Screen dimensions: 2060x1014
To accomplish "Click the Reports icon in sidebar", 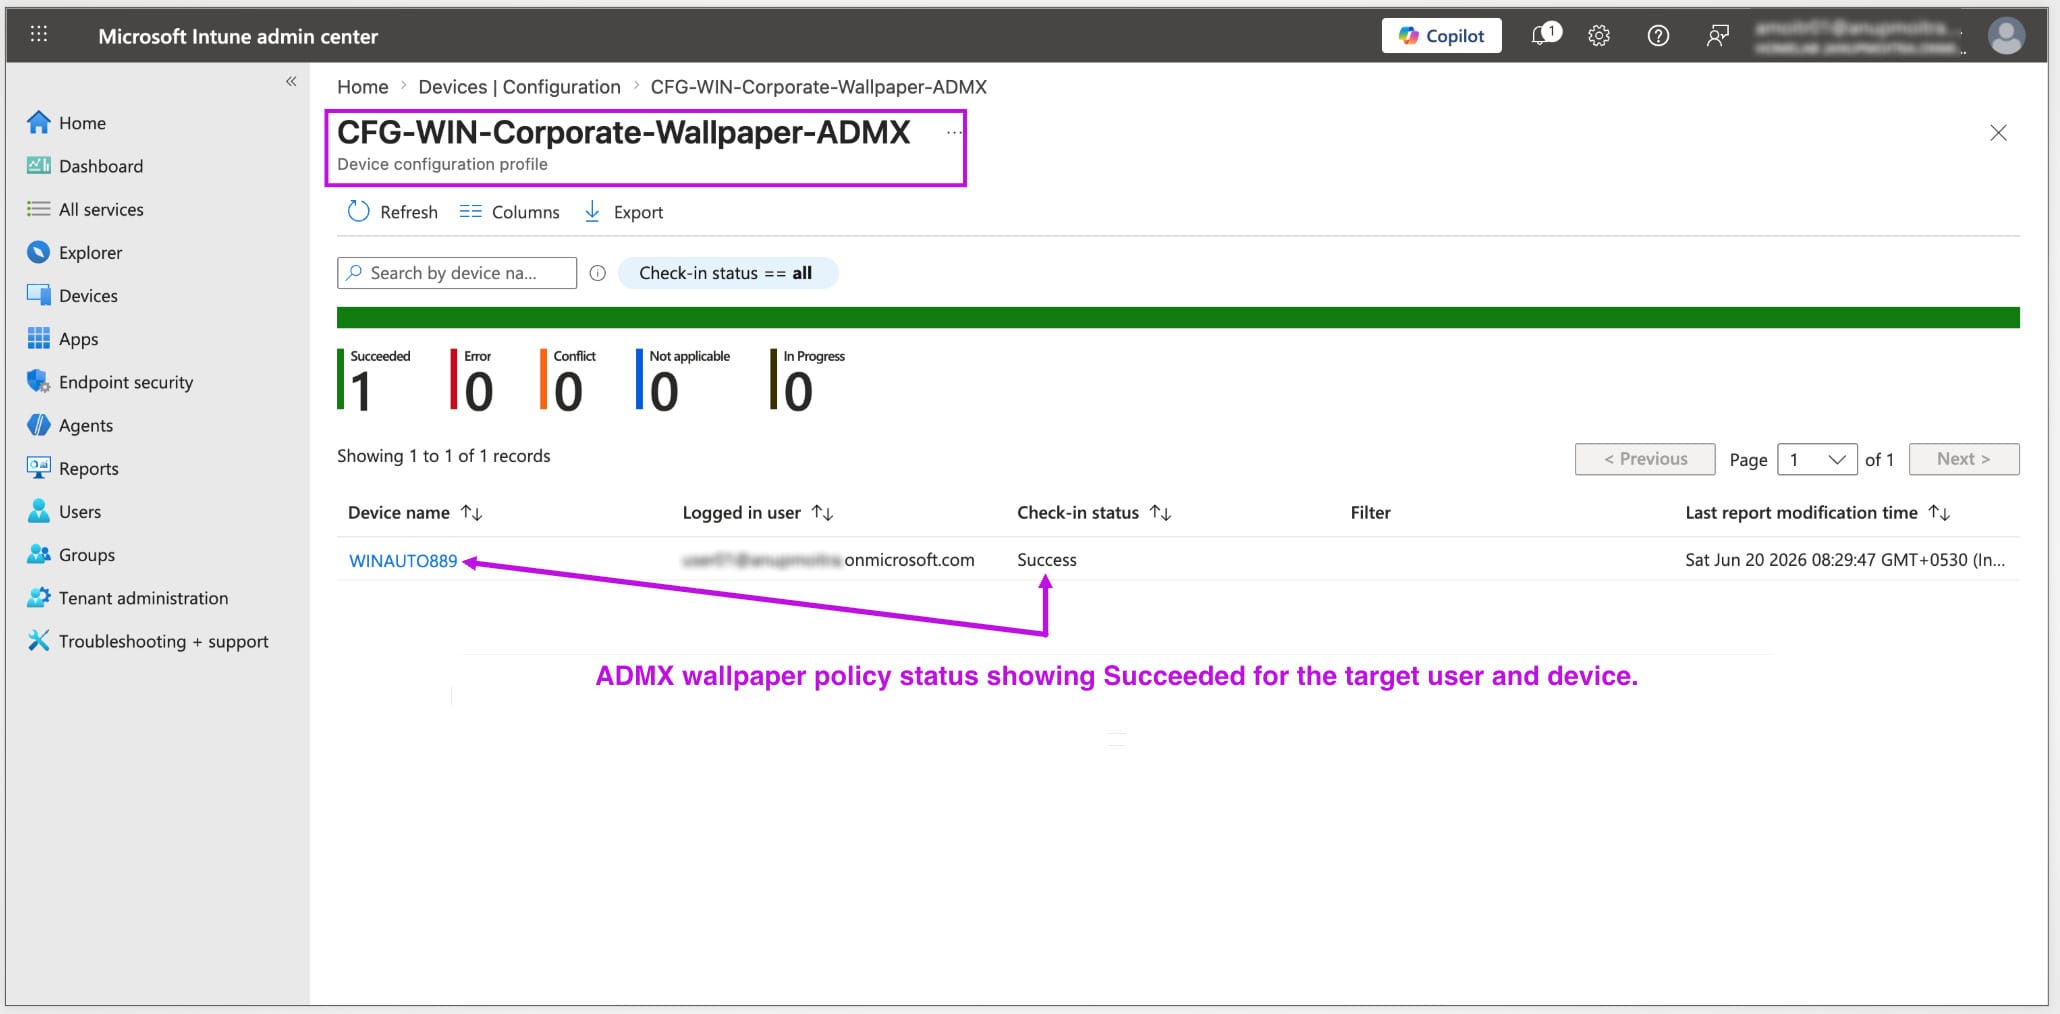I will (x=38, y=467).
